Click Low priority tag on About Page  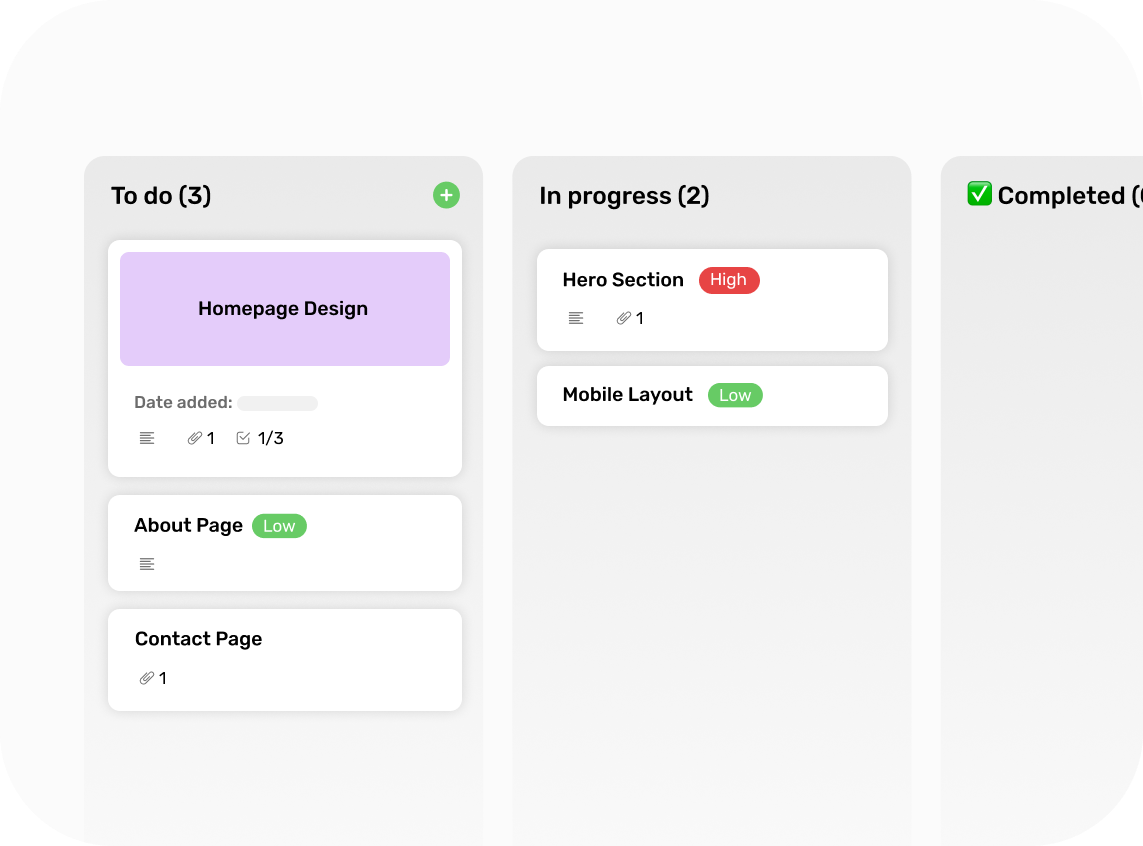pos(279,526)
